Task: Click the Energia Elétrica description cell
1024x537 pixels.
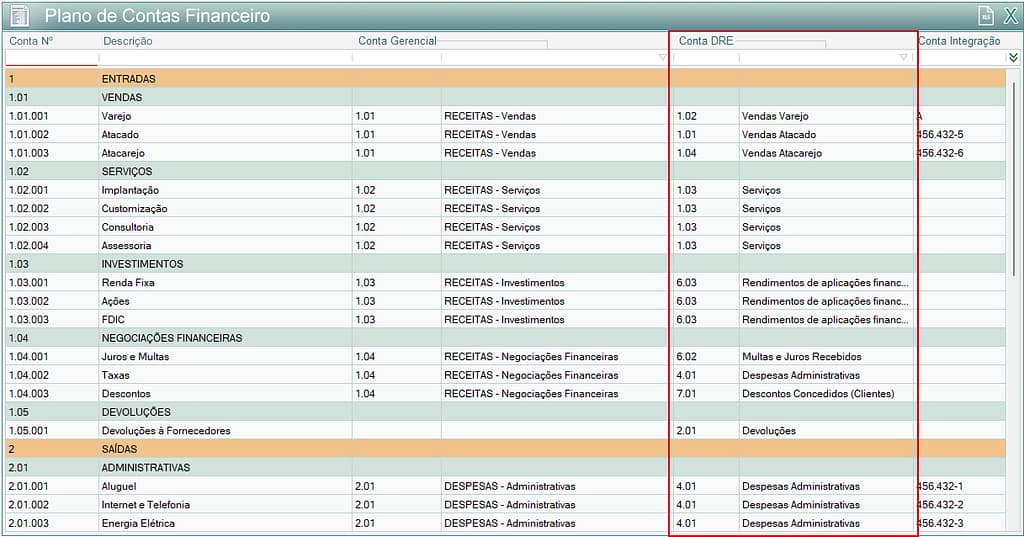Action: [225, 523]
